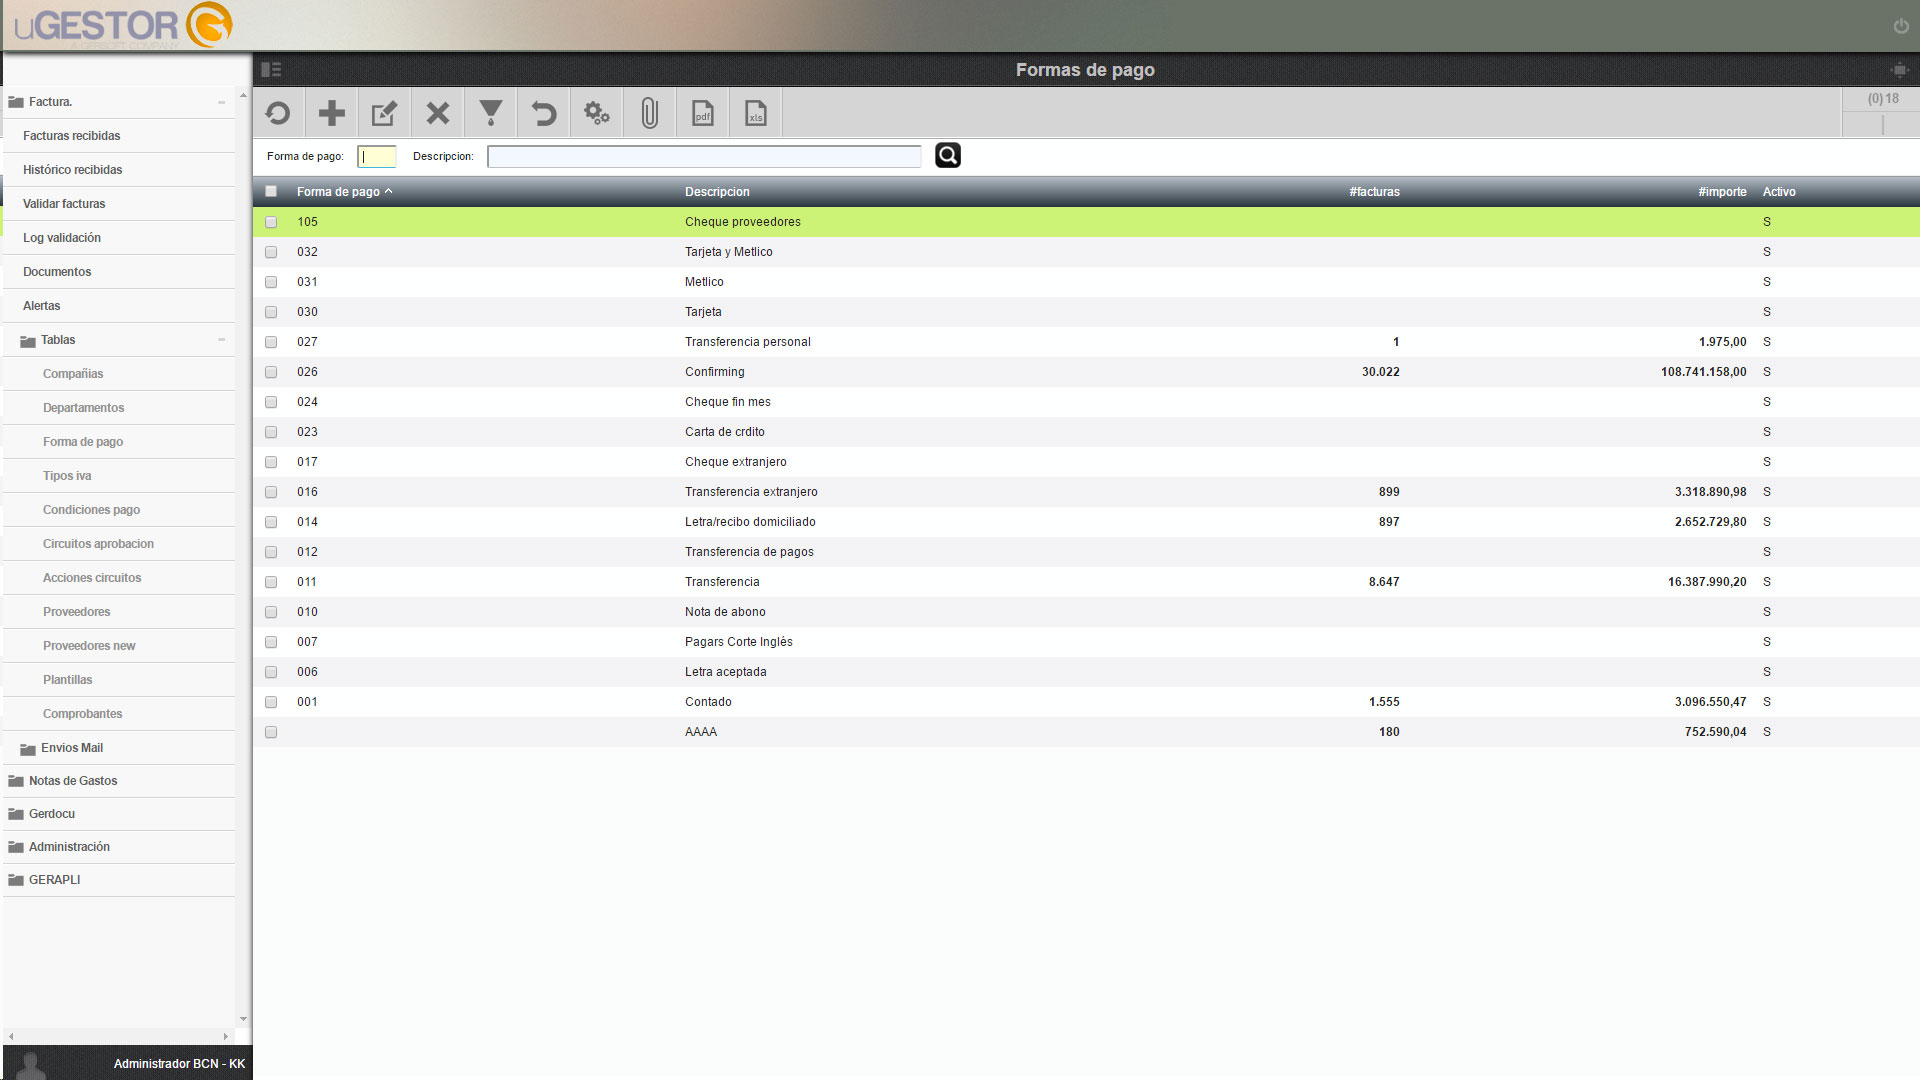Check the row 016 Transferencia extranjero
The width and height of the screenshot is (1920, 1080).
271,492
